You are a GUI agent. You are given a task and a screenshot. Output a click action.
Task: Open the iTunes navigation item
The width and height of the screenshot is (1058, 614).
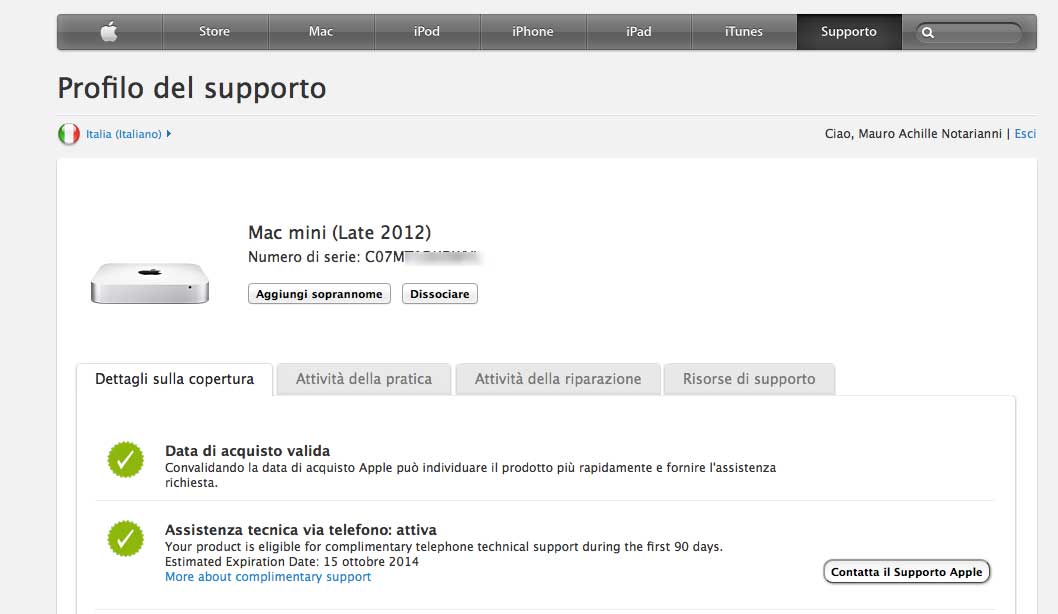coord(744,32)
